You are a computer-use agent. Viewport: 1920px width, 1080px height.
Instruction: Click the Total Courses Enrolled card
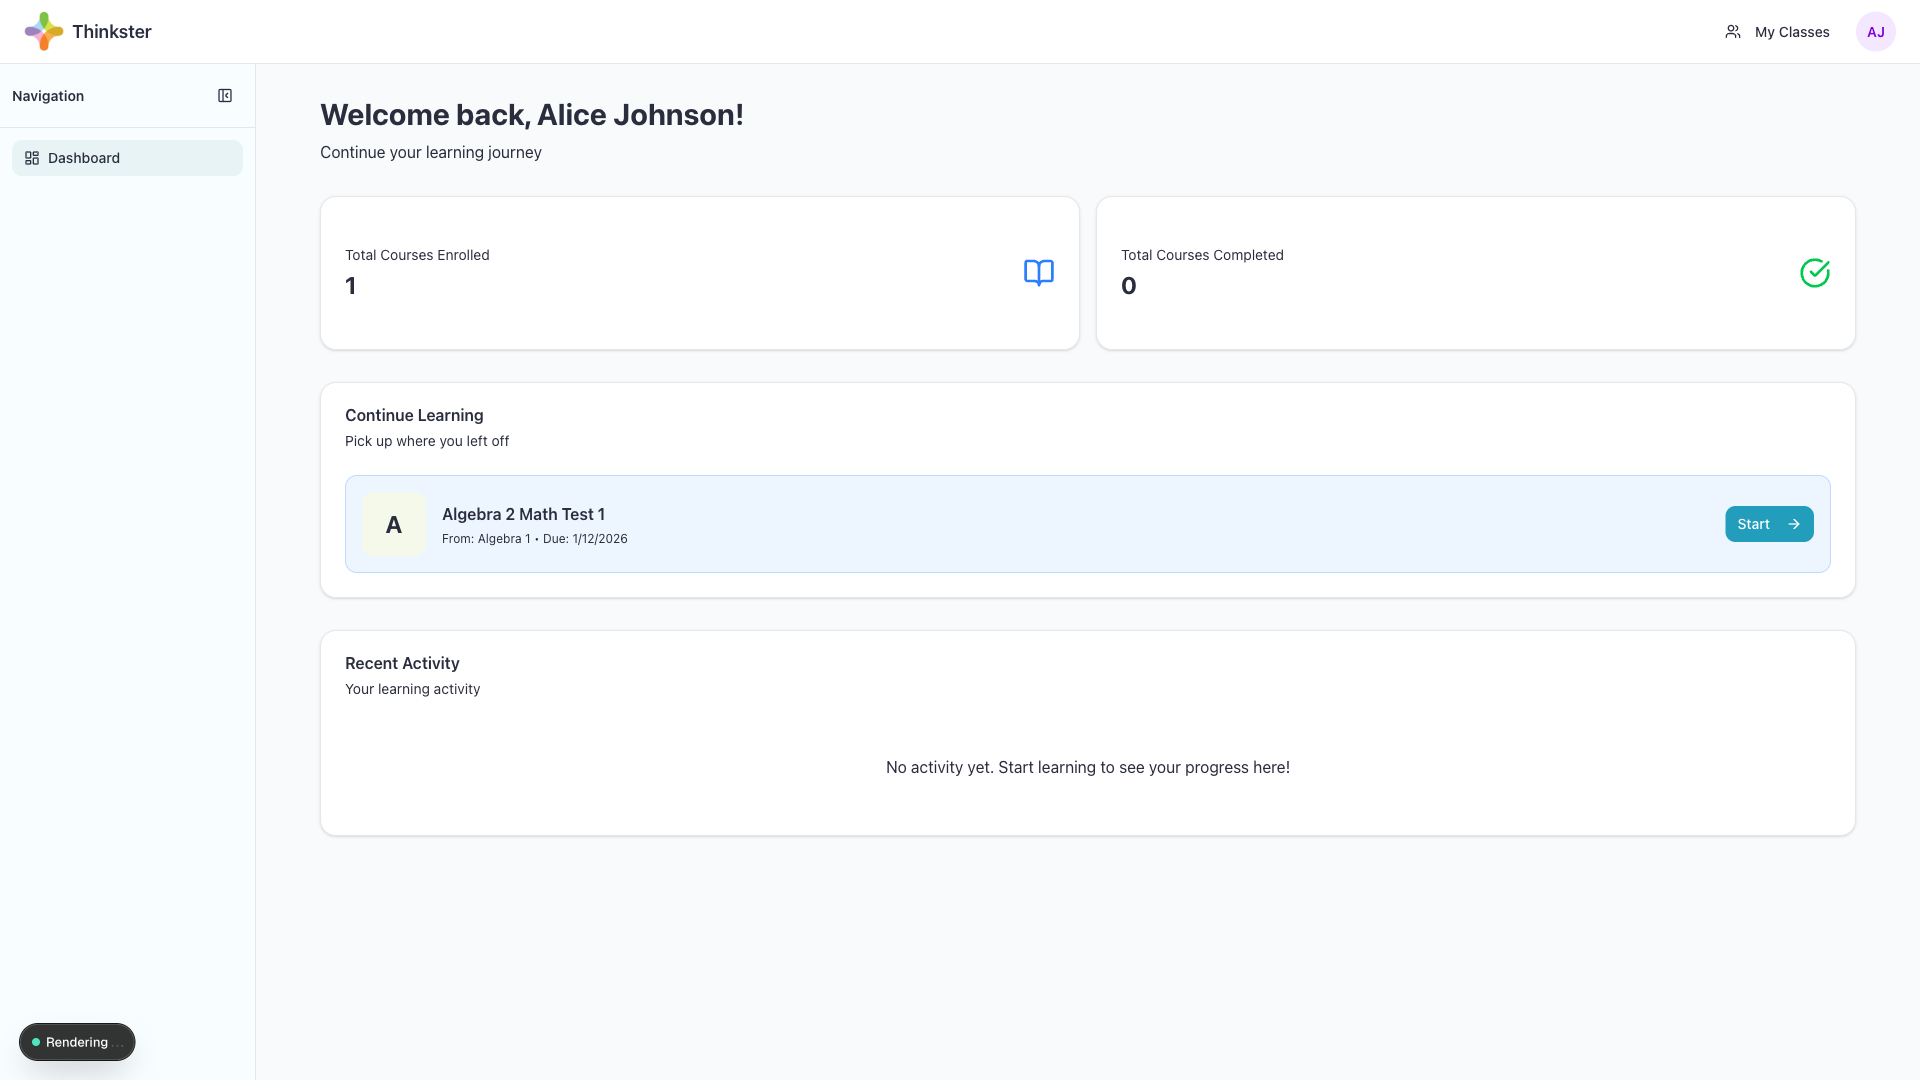[x=699, y=273]
